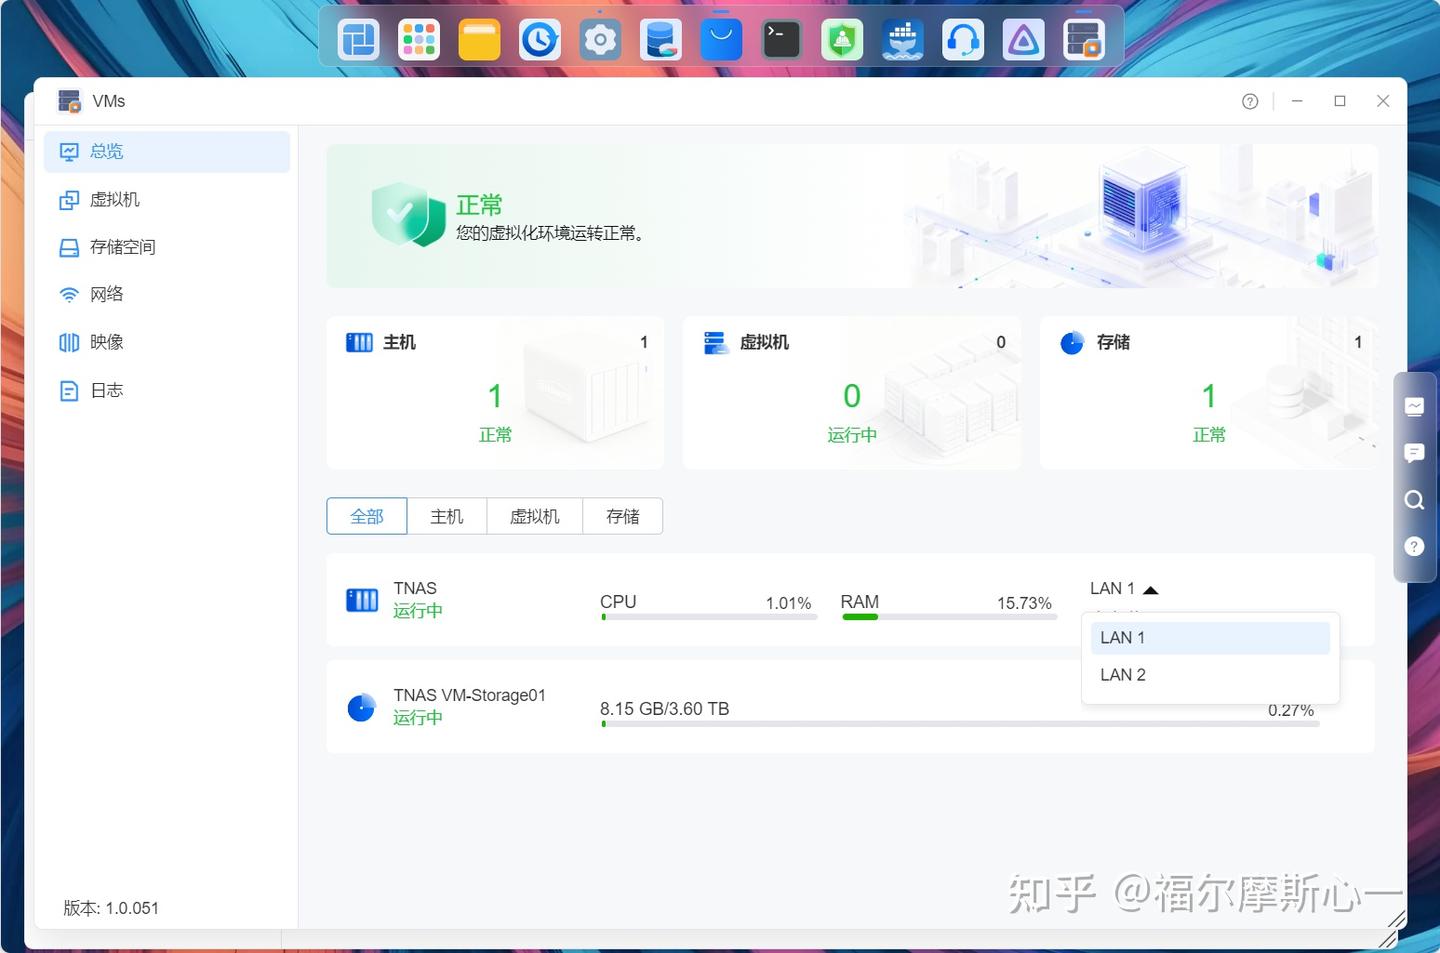Maximize the VMs window
The image size is (1440, 953).
pos(1340,101)
